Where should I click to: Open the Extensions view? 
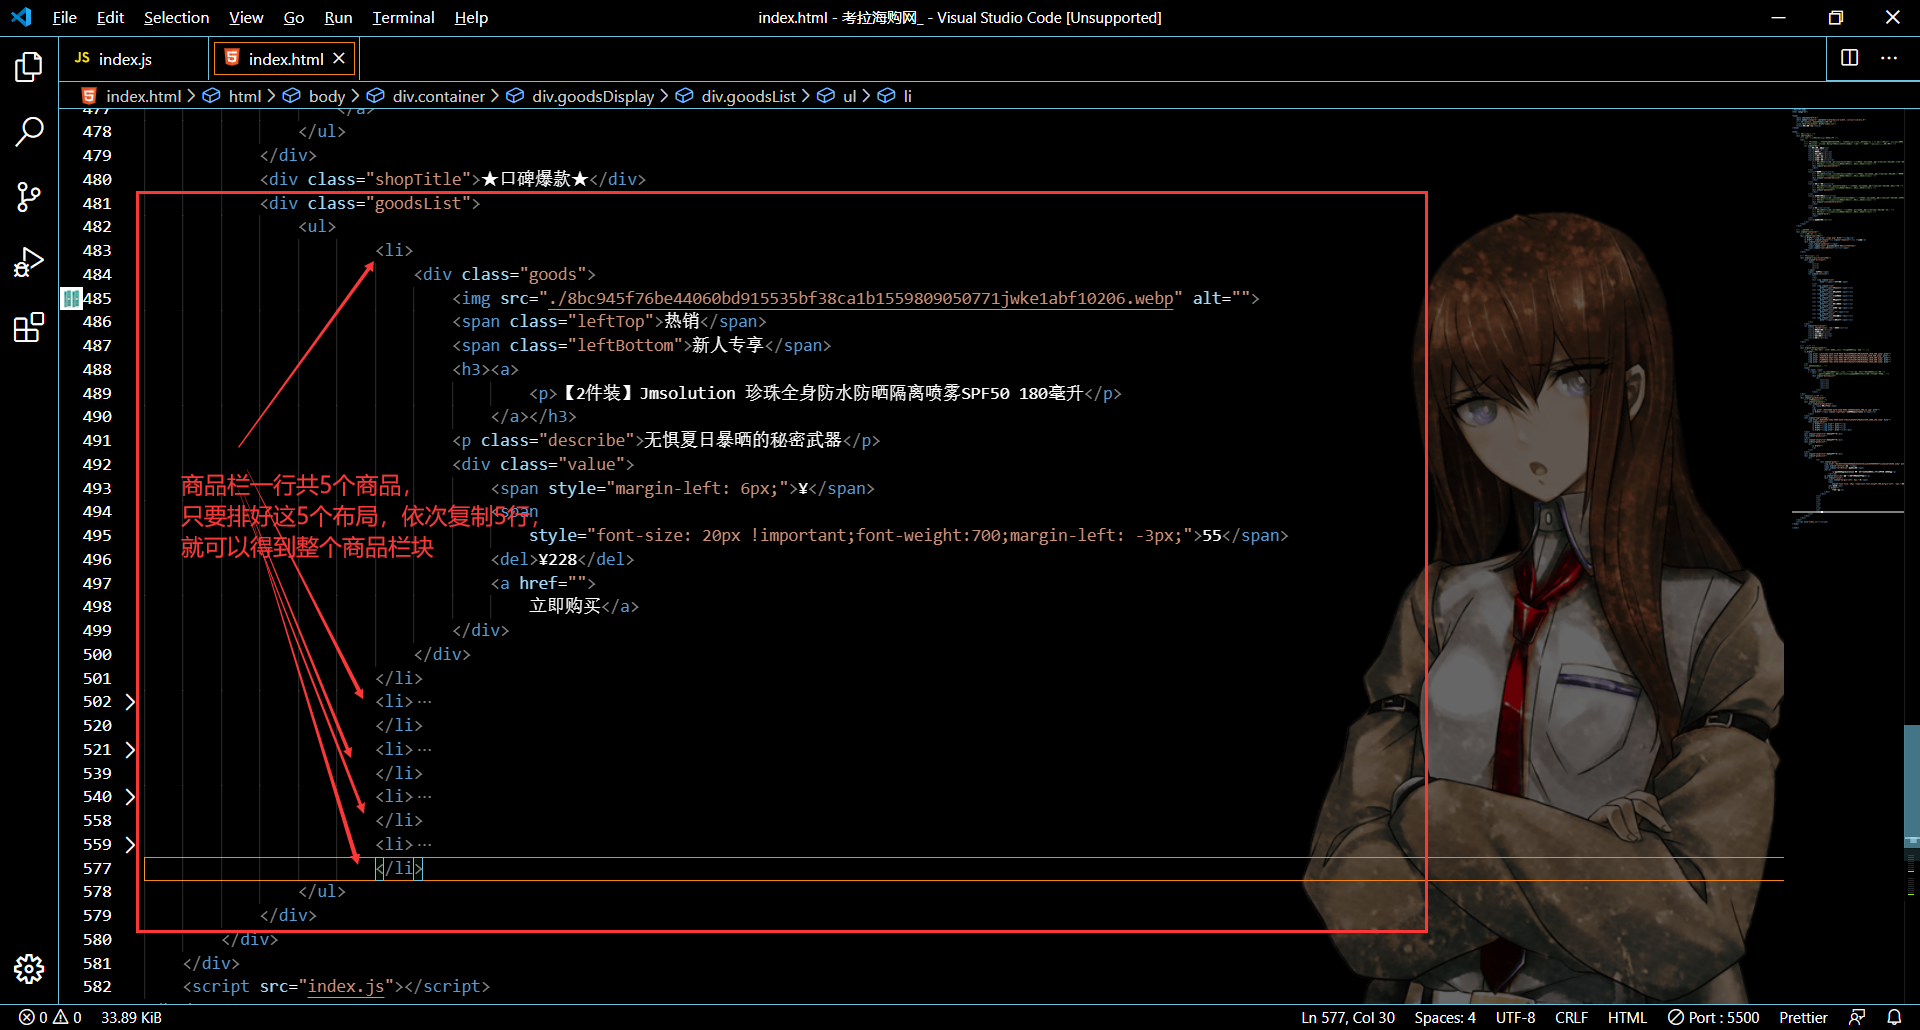29,327
